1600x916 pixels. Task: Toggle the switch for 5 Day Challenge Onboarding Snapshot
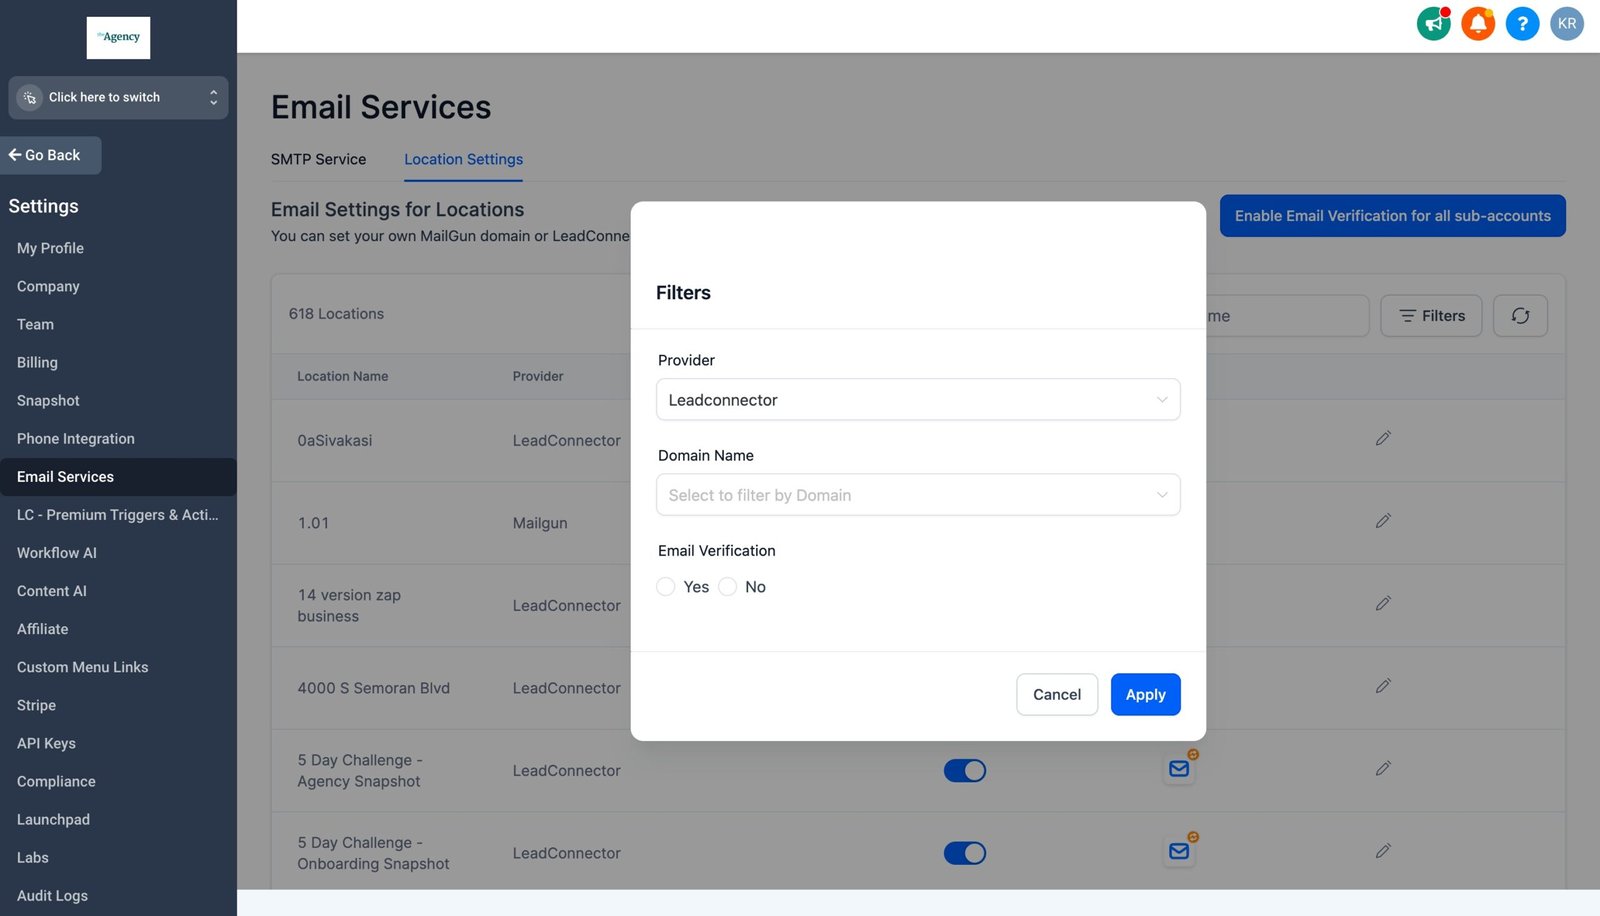coord(964,853)
